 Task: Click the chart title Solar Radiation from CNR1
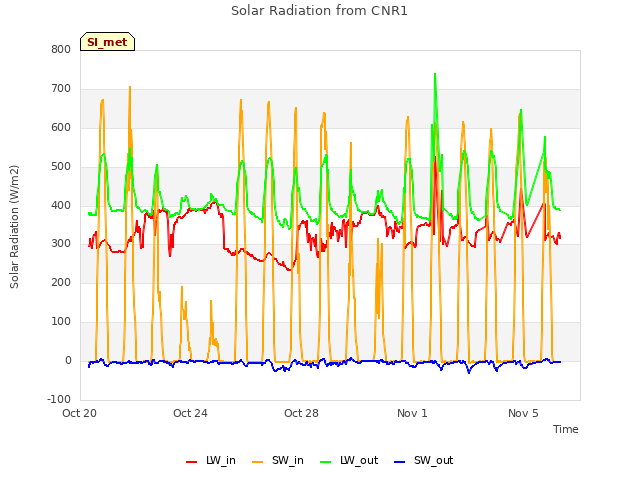pos(319,11)
